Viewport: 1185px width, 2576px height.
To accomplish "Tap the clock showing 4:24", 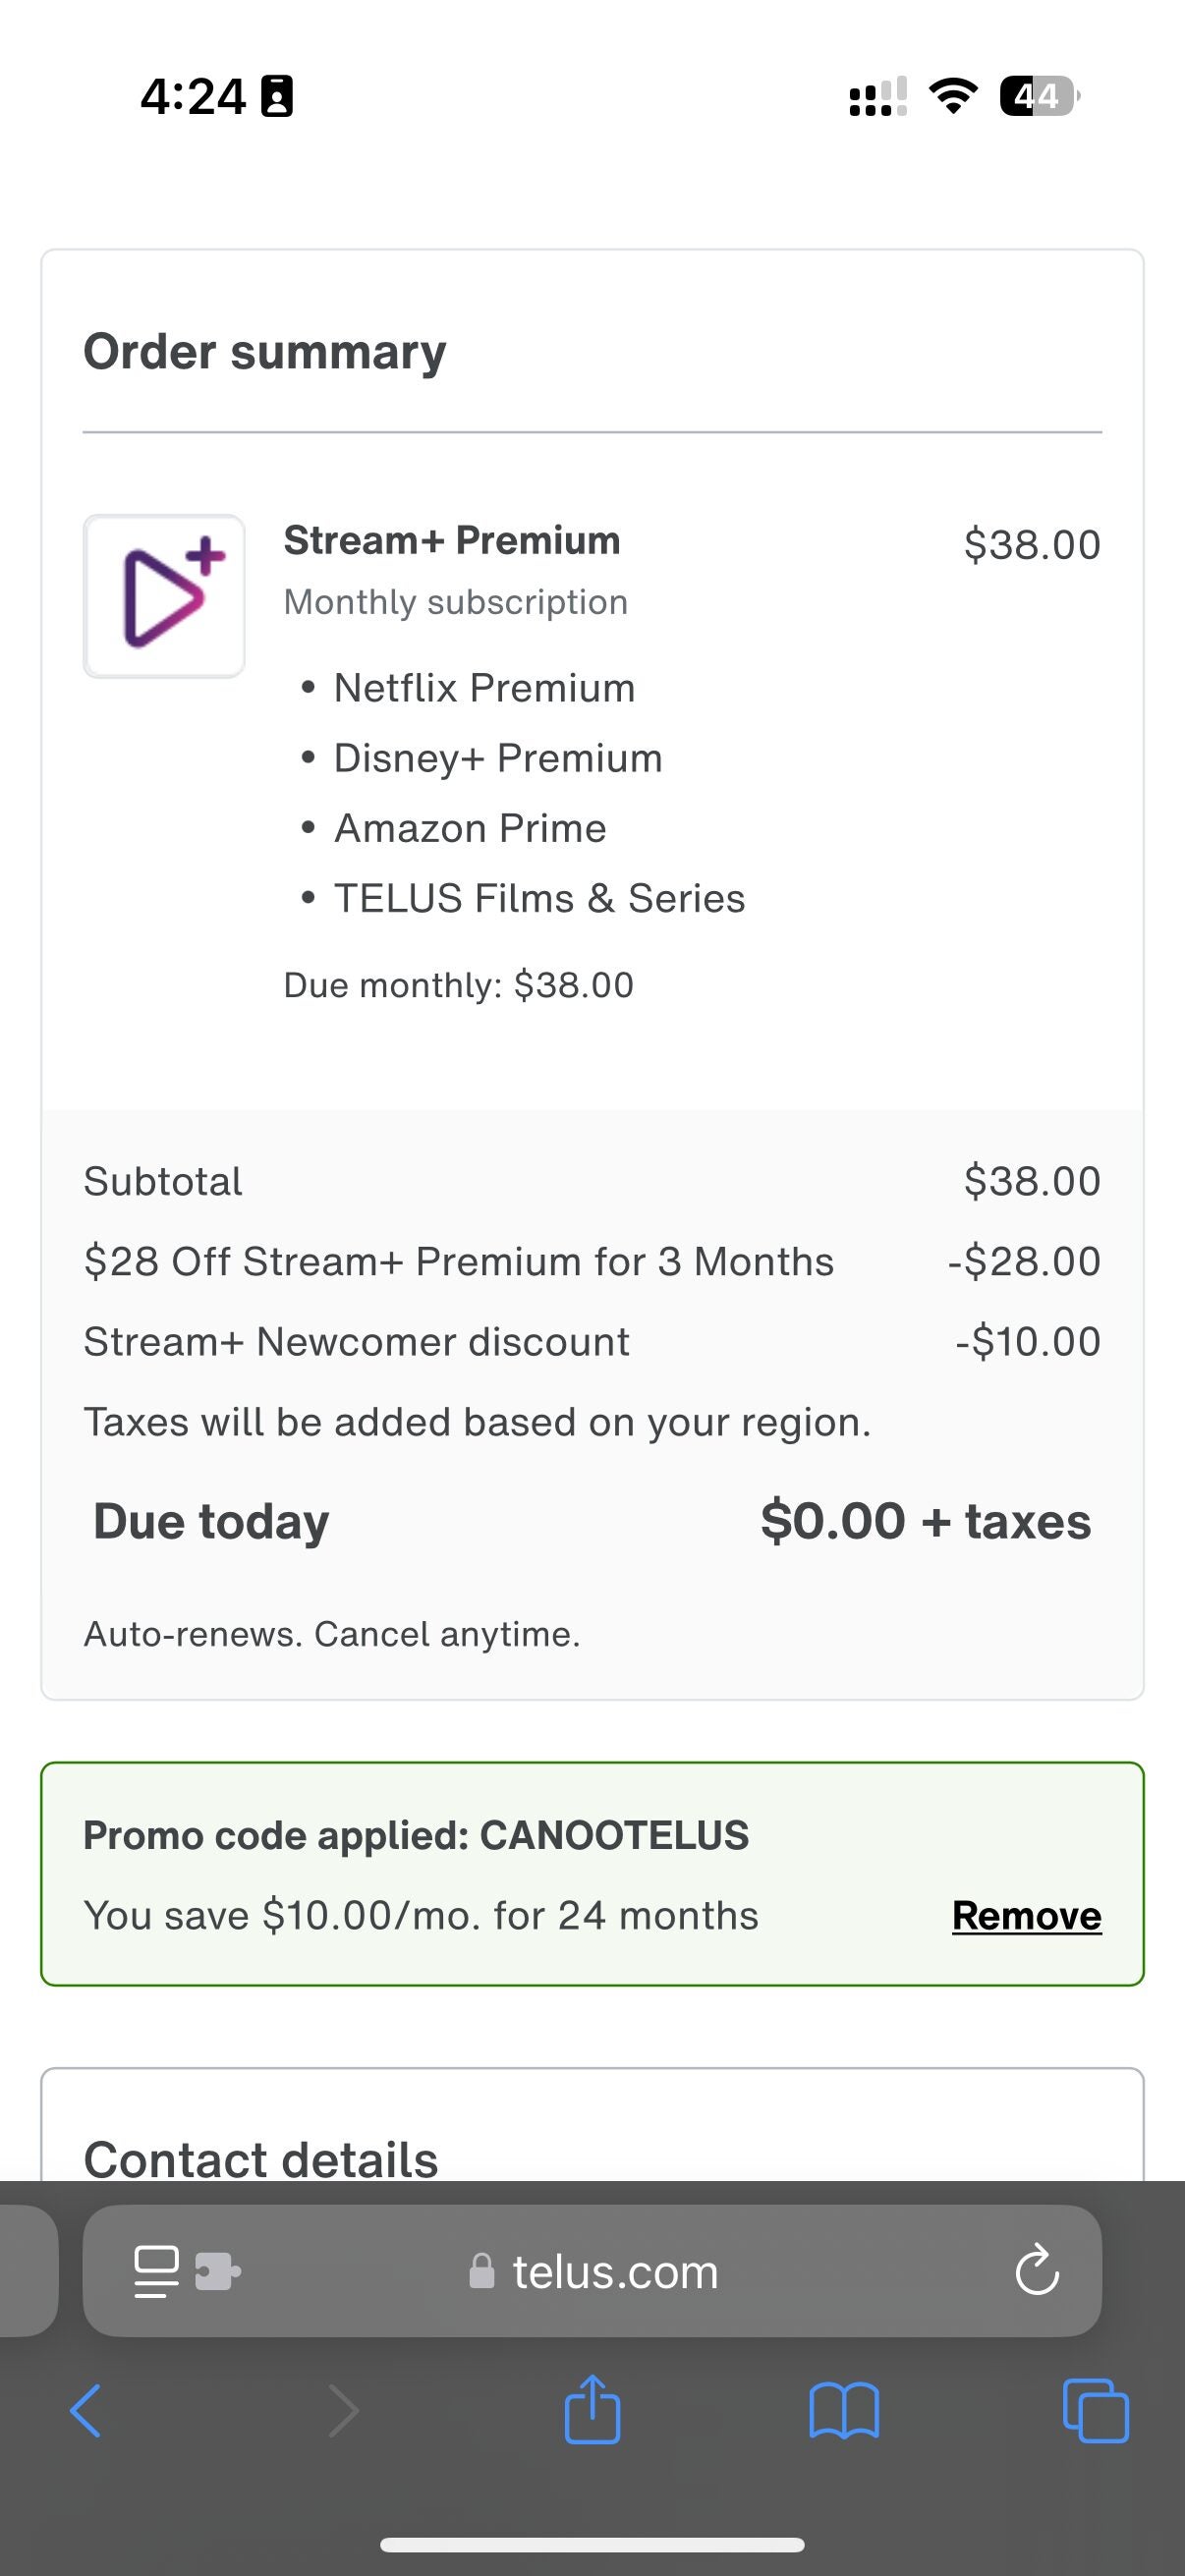I will pos(196,96).
